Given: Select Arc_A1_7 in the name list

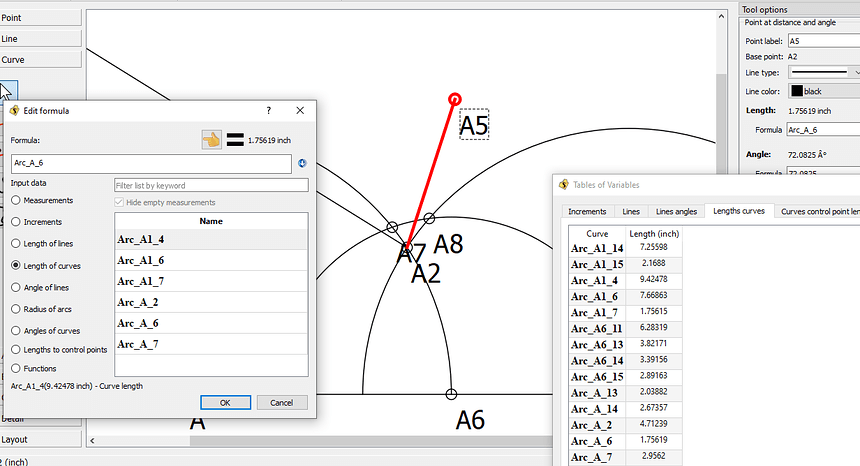Looking at the screenshot, I should pos(211,281).
